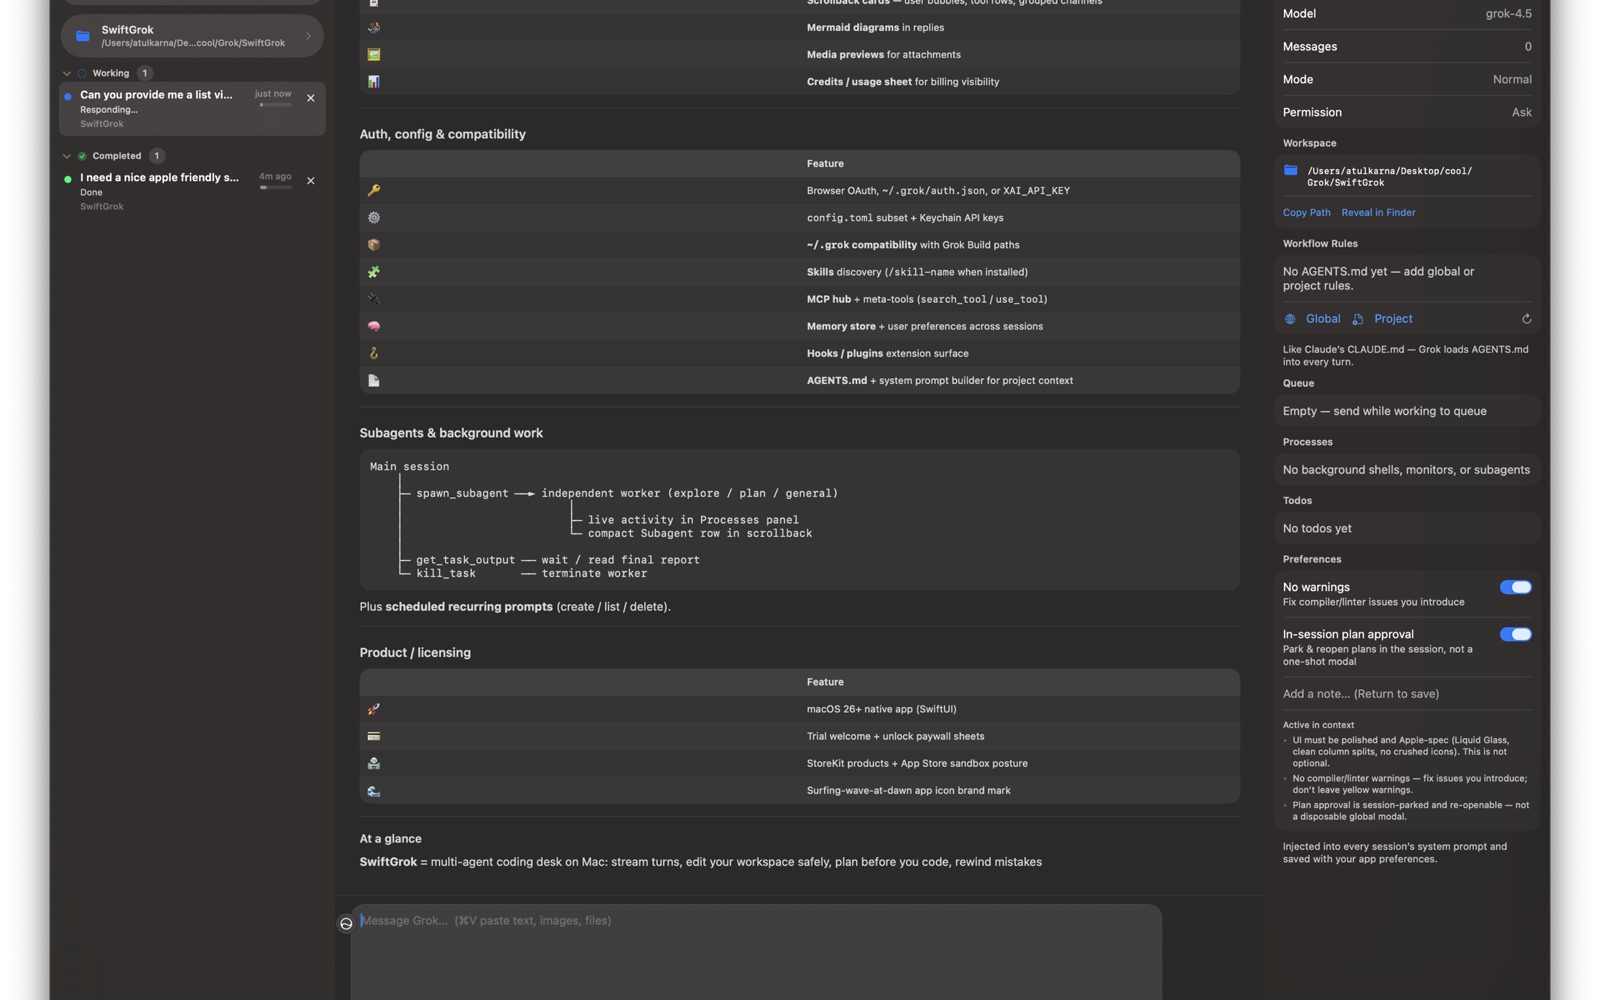Screen dimensions: 1600x1000
Task: Click the palette icon beside Mermaid diagrams
Action: 374,27
